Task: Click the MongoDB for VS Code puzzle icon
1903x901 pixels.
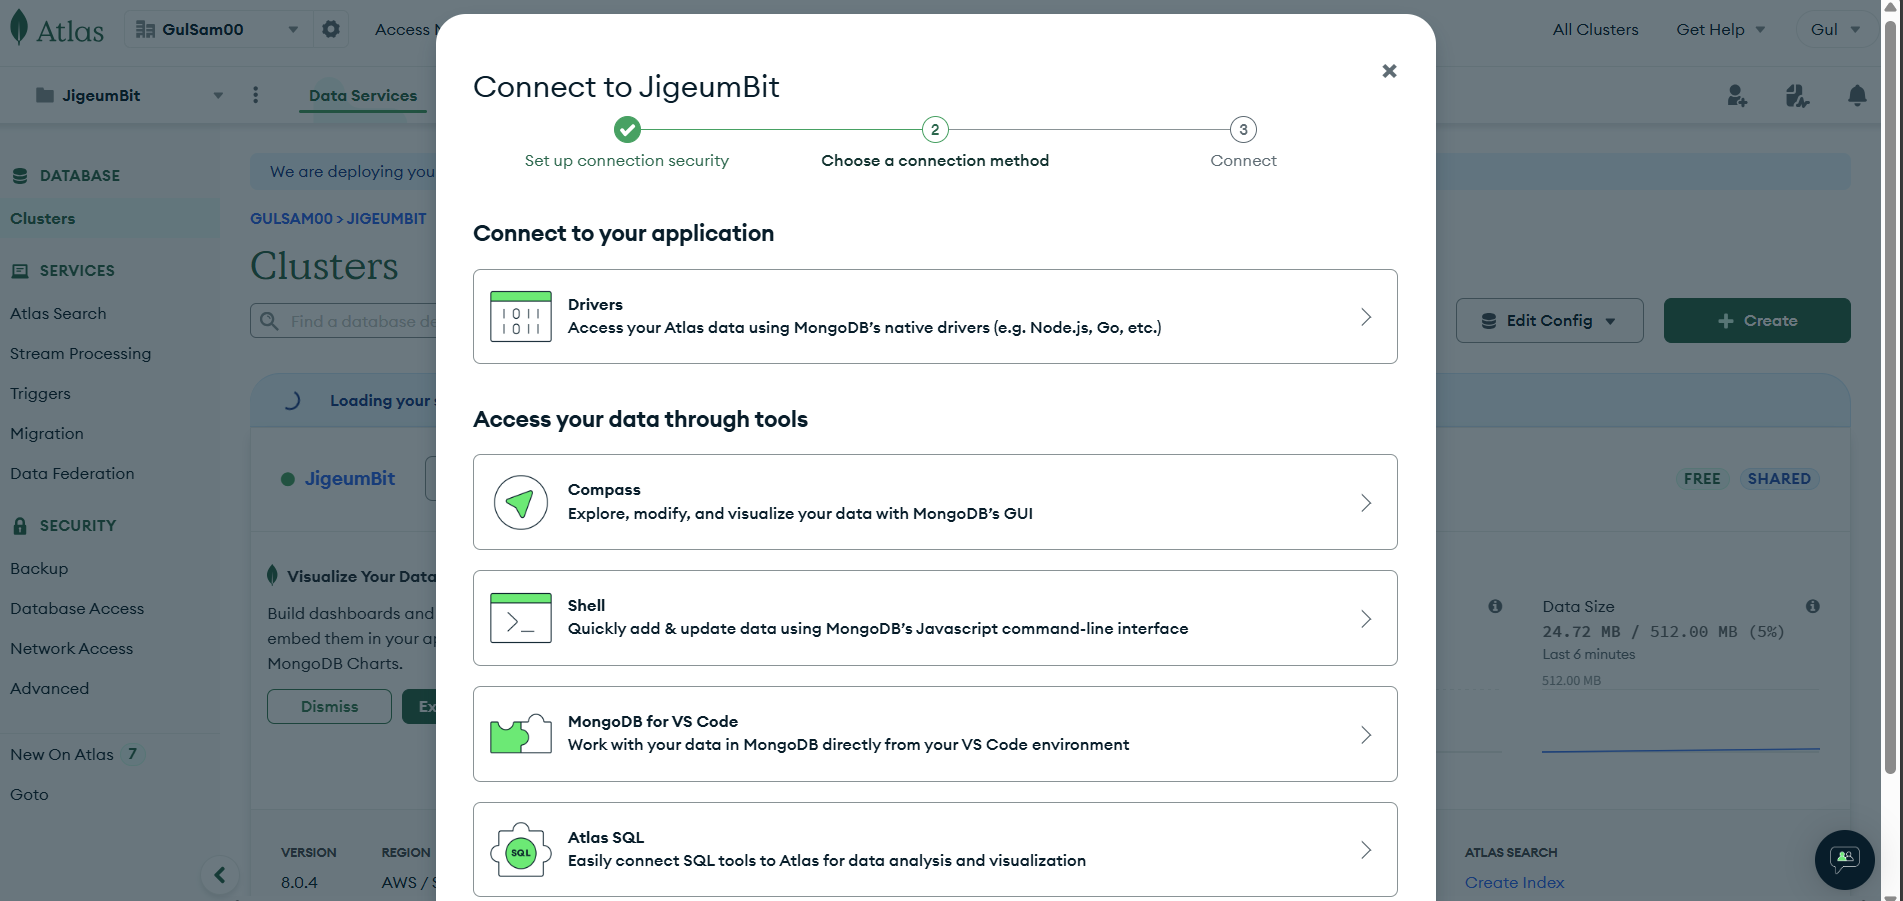Action: 520,734
